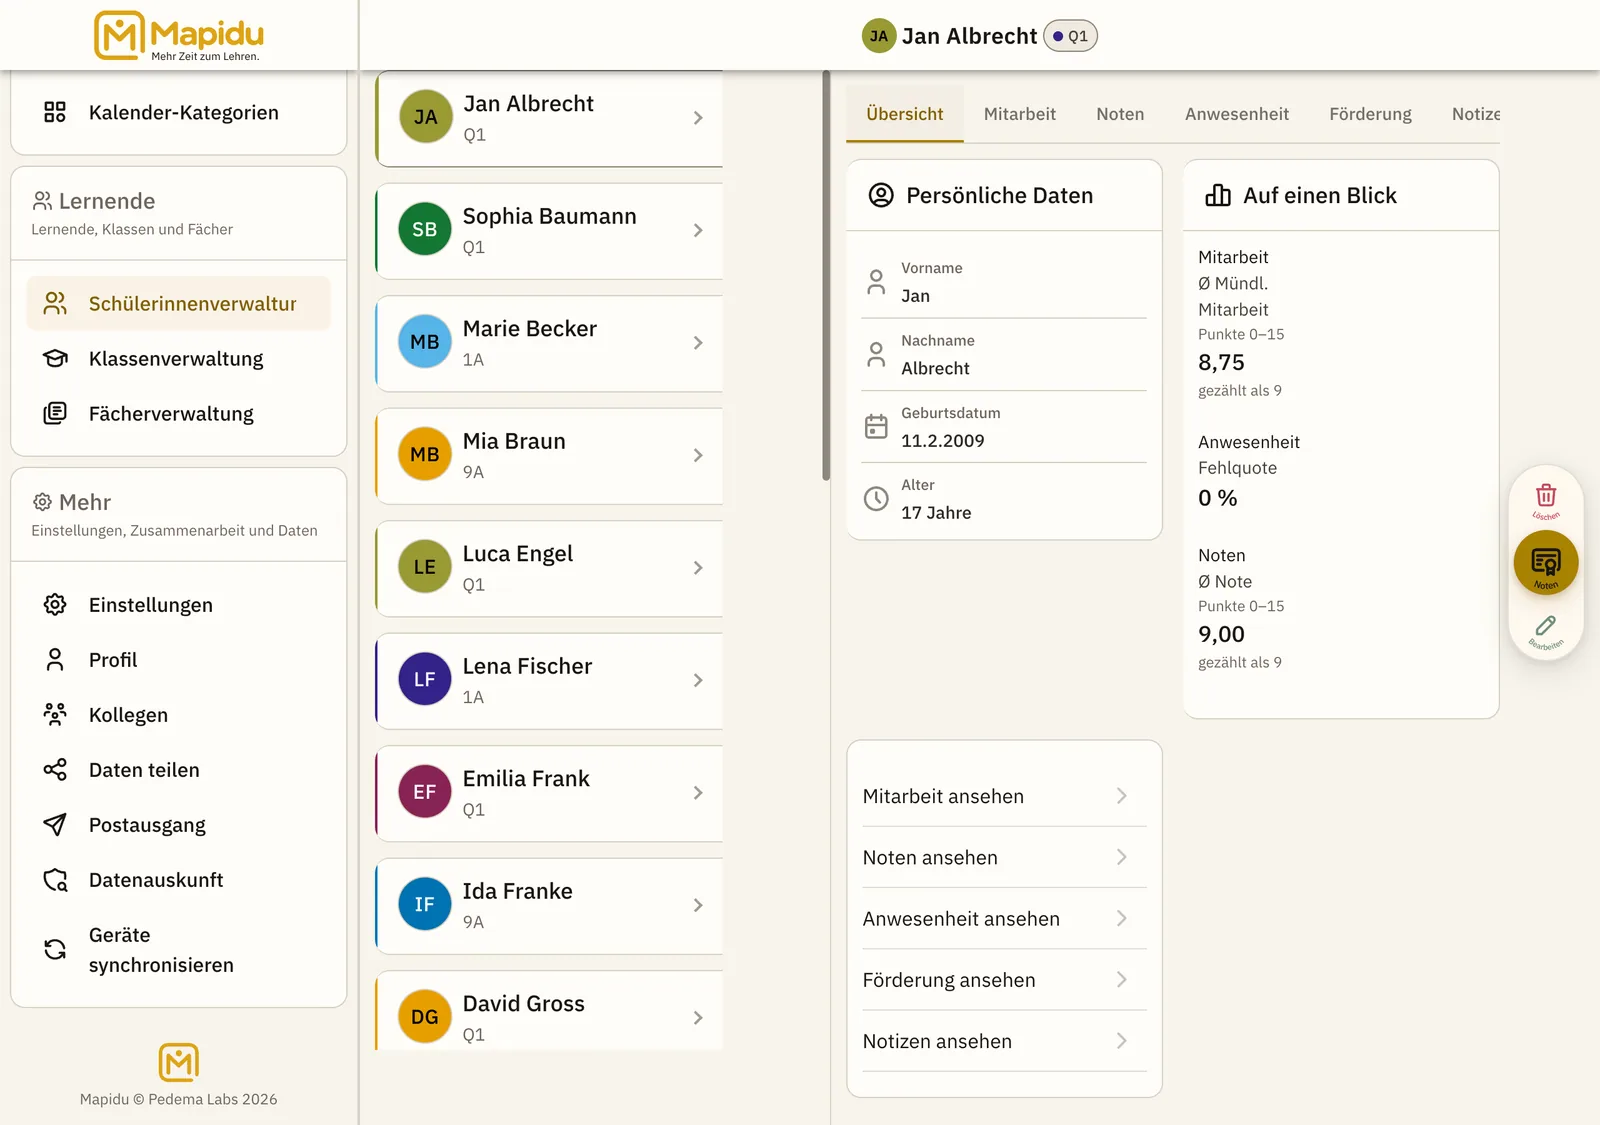Screen dimensions: 1600x1125
Task: Click the Geräte synchronisieren sync icon
Action: coord(55,949)
